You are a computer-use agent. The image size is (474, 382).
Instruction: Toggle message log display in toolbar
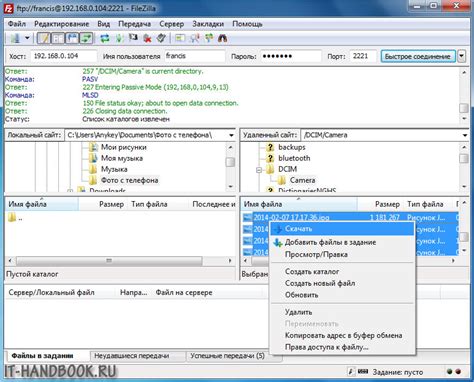(43, 38)
